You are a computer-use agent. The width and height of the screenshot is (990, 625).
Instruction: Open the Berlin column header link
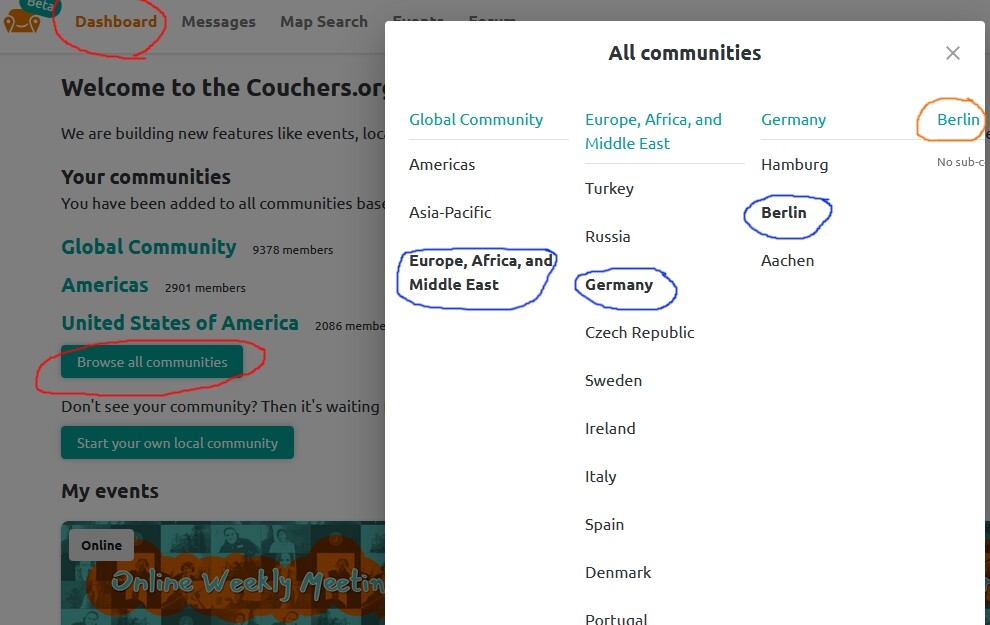(958, 119)
